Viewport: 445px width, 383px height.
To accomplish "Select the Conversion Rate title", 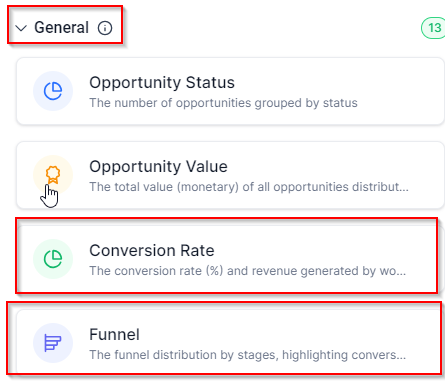I will click(152, 250).
